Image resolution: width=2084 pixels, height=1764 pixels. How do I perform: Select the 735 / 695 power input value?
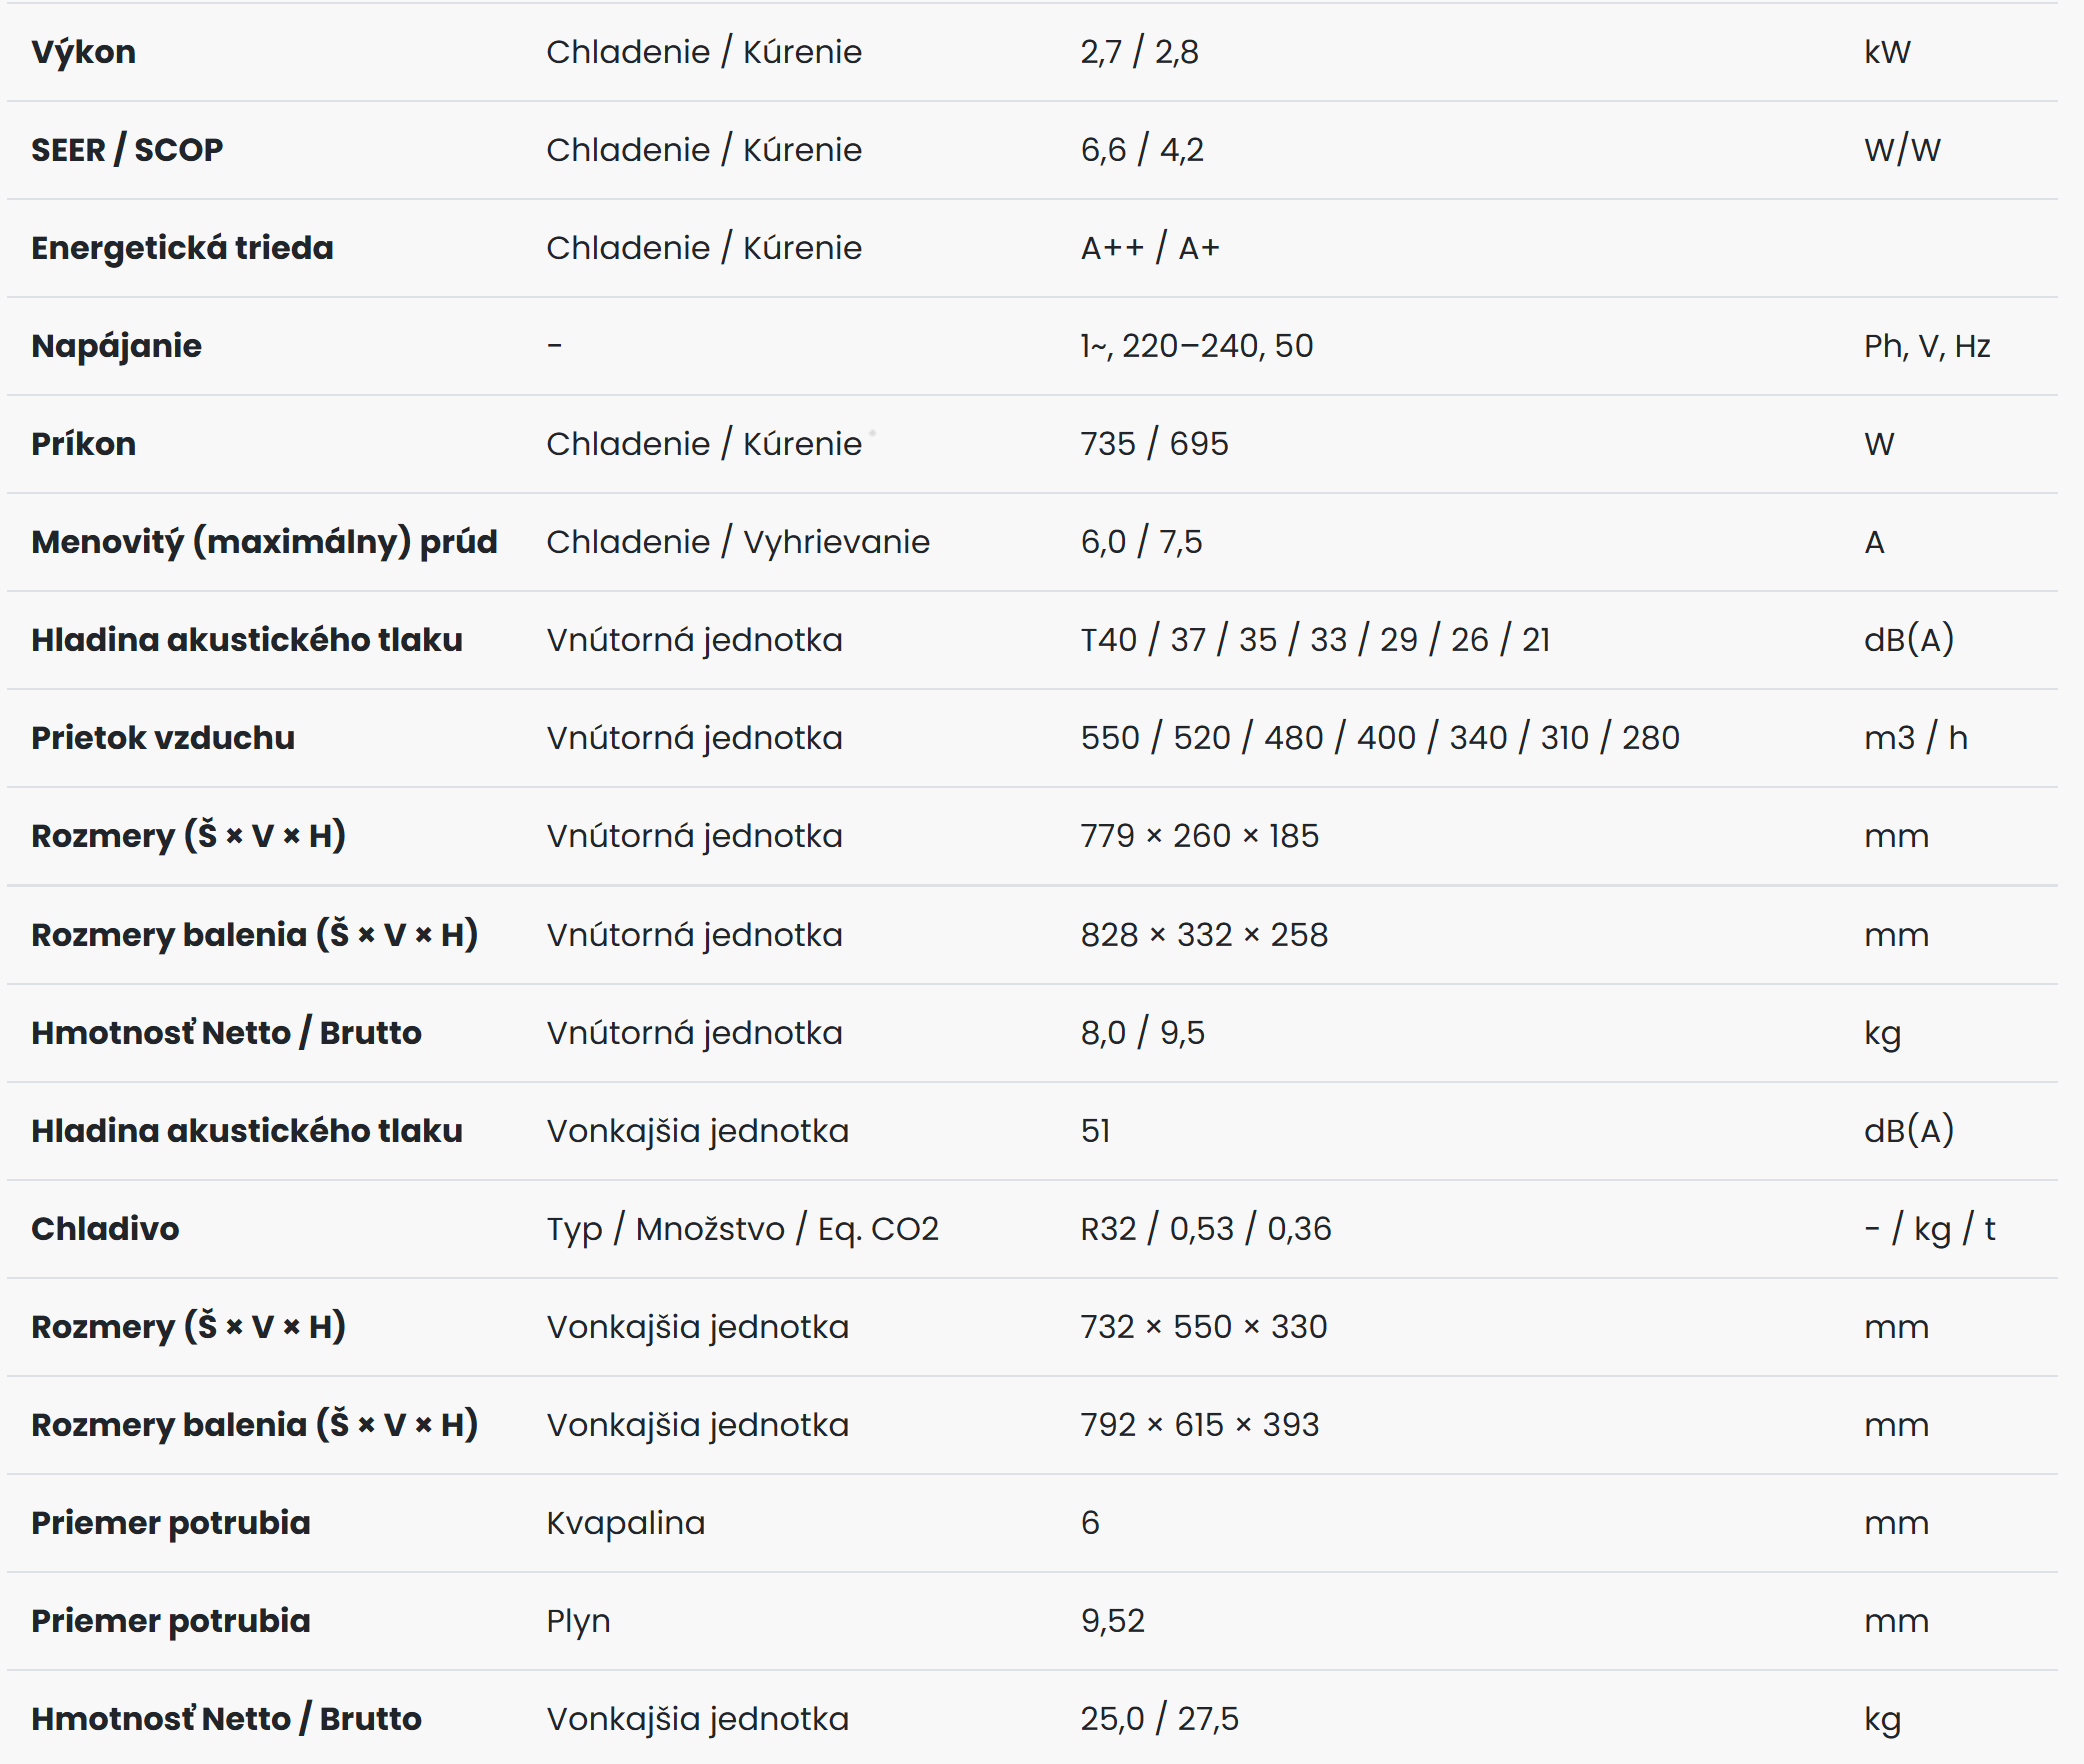[x=1154, y=444]
